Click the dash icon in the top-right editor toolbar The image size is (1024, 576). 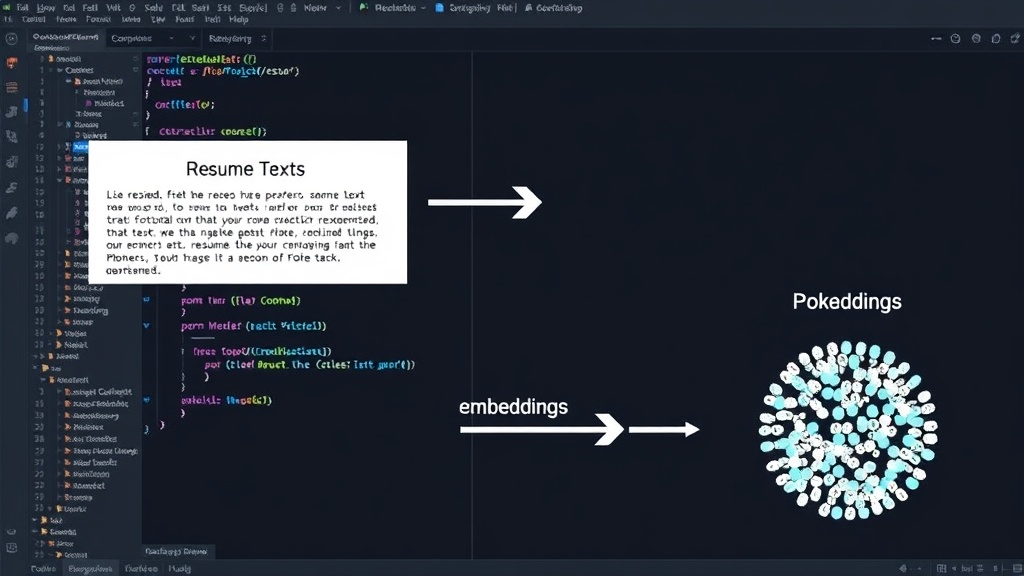936,39
